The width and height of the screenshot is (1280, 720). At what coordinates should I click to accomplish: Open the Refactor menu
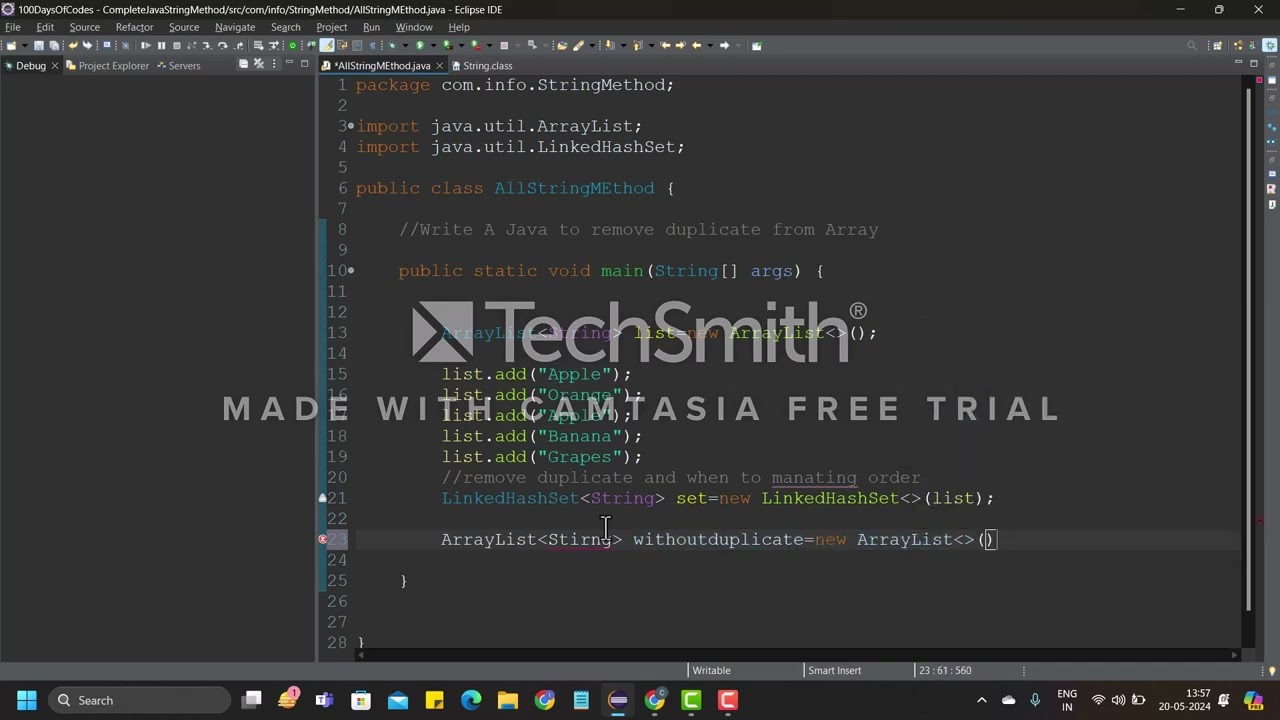click(x=134, y=27)
